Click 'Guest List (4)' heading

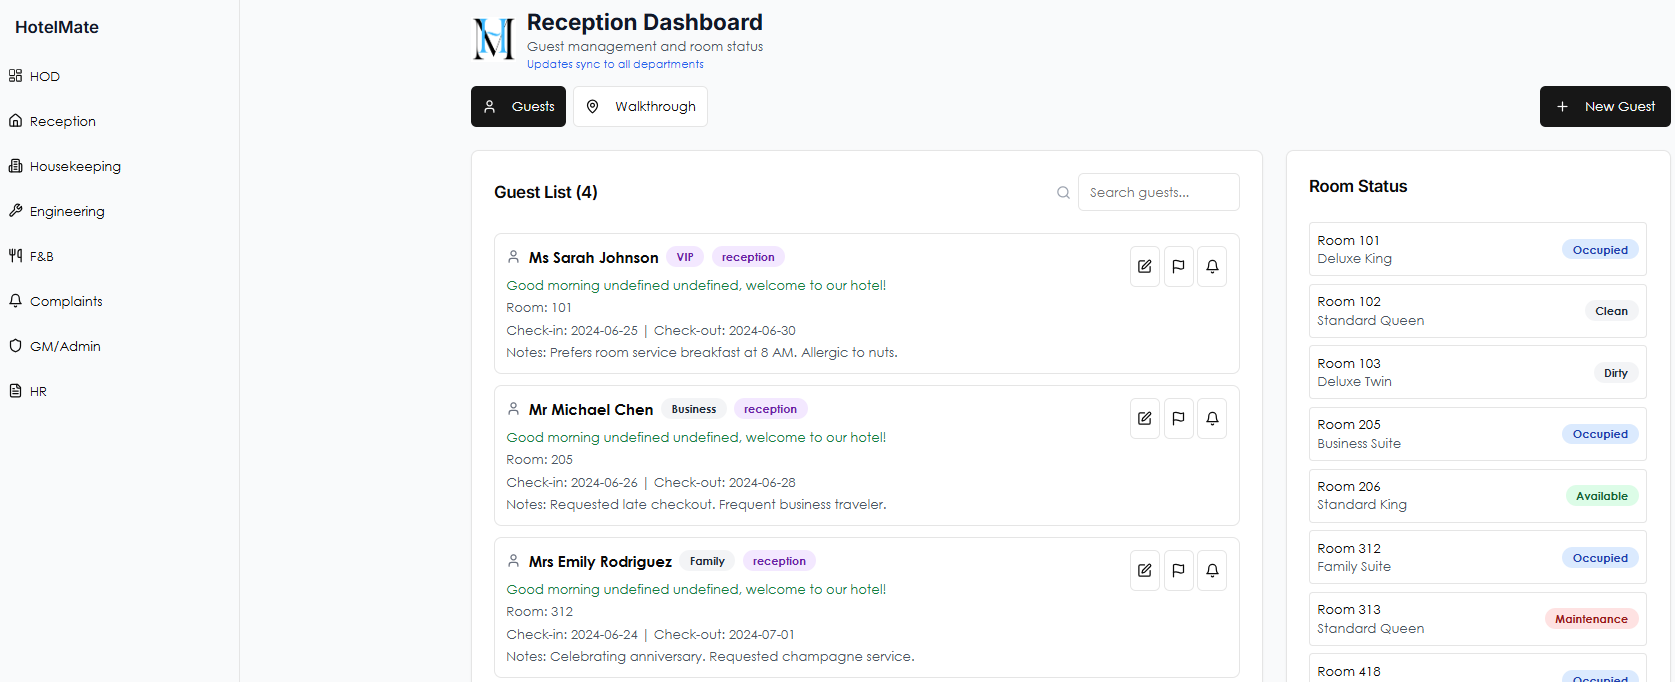(546, 192)
